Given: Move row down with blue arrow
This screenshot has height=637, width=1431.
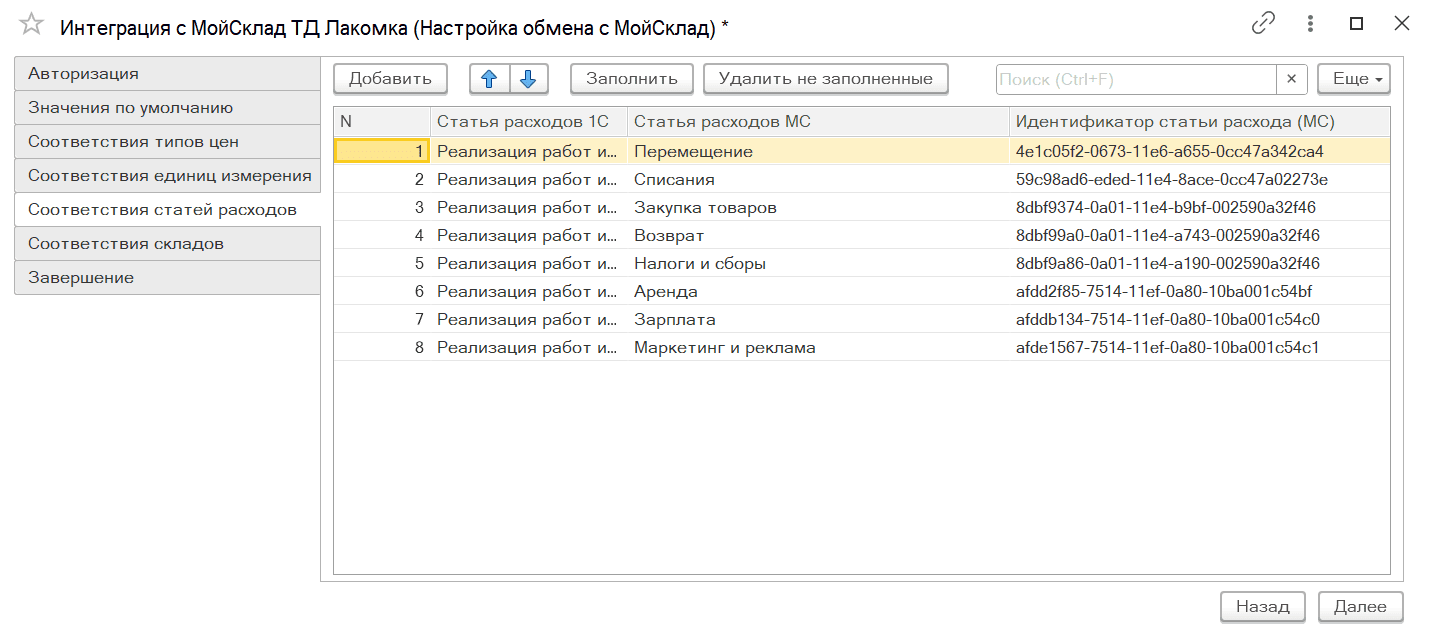Looking at the screenshot, I should (529, 78).
